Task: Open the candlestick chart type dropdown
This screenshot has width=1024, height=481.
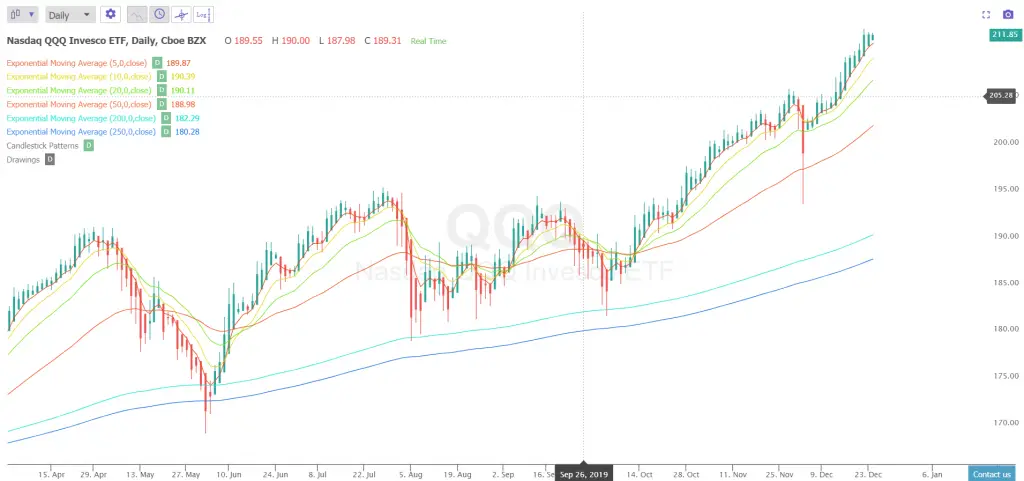Action: click(22, 14)
